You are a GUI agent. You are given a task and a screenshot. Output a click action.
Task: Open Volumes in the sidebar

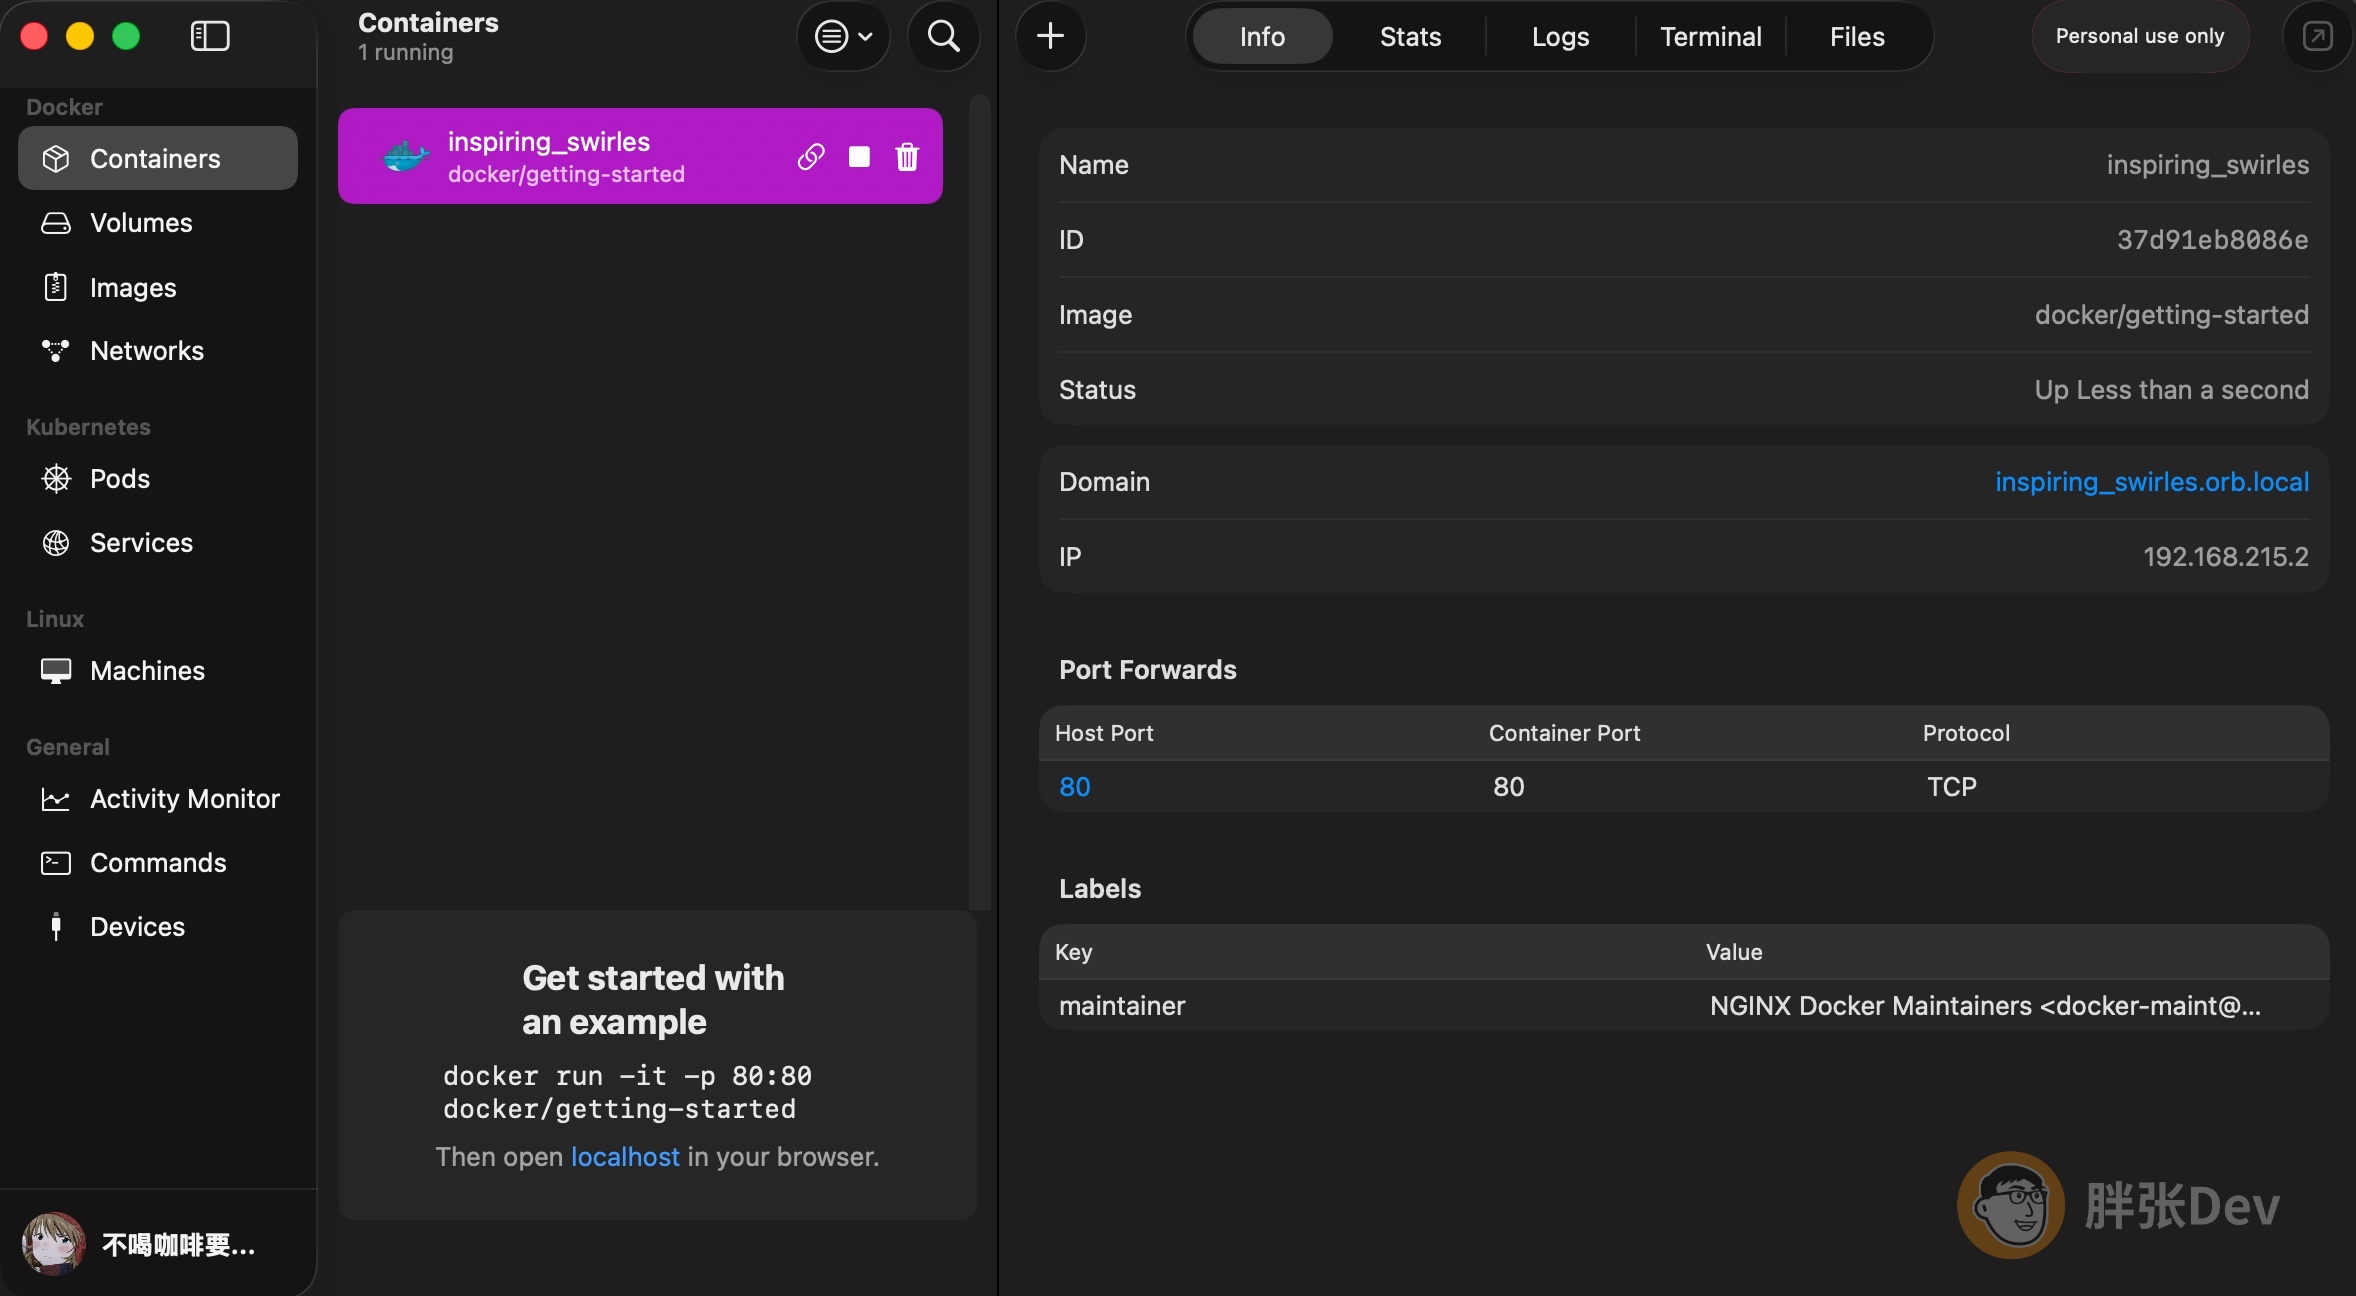[158, 222]
